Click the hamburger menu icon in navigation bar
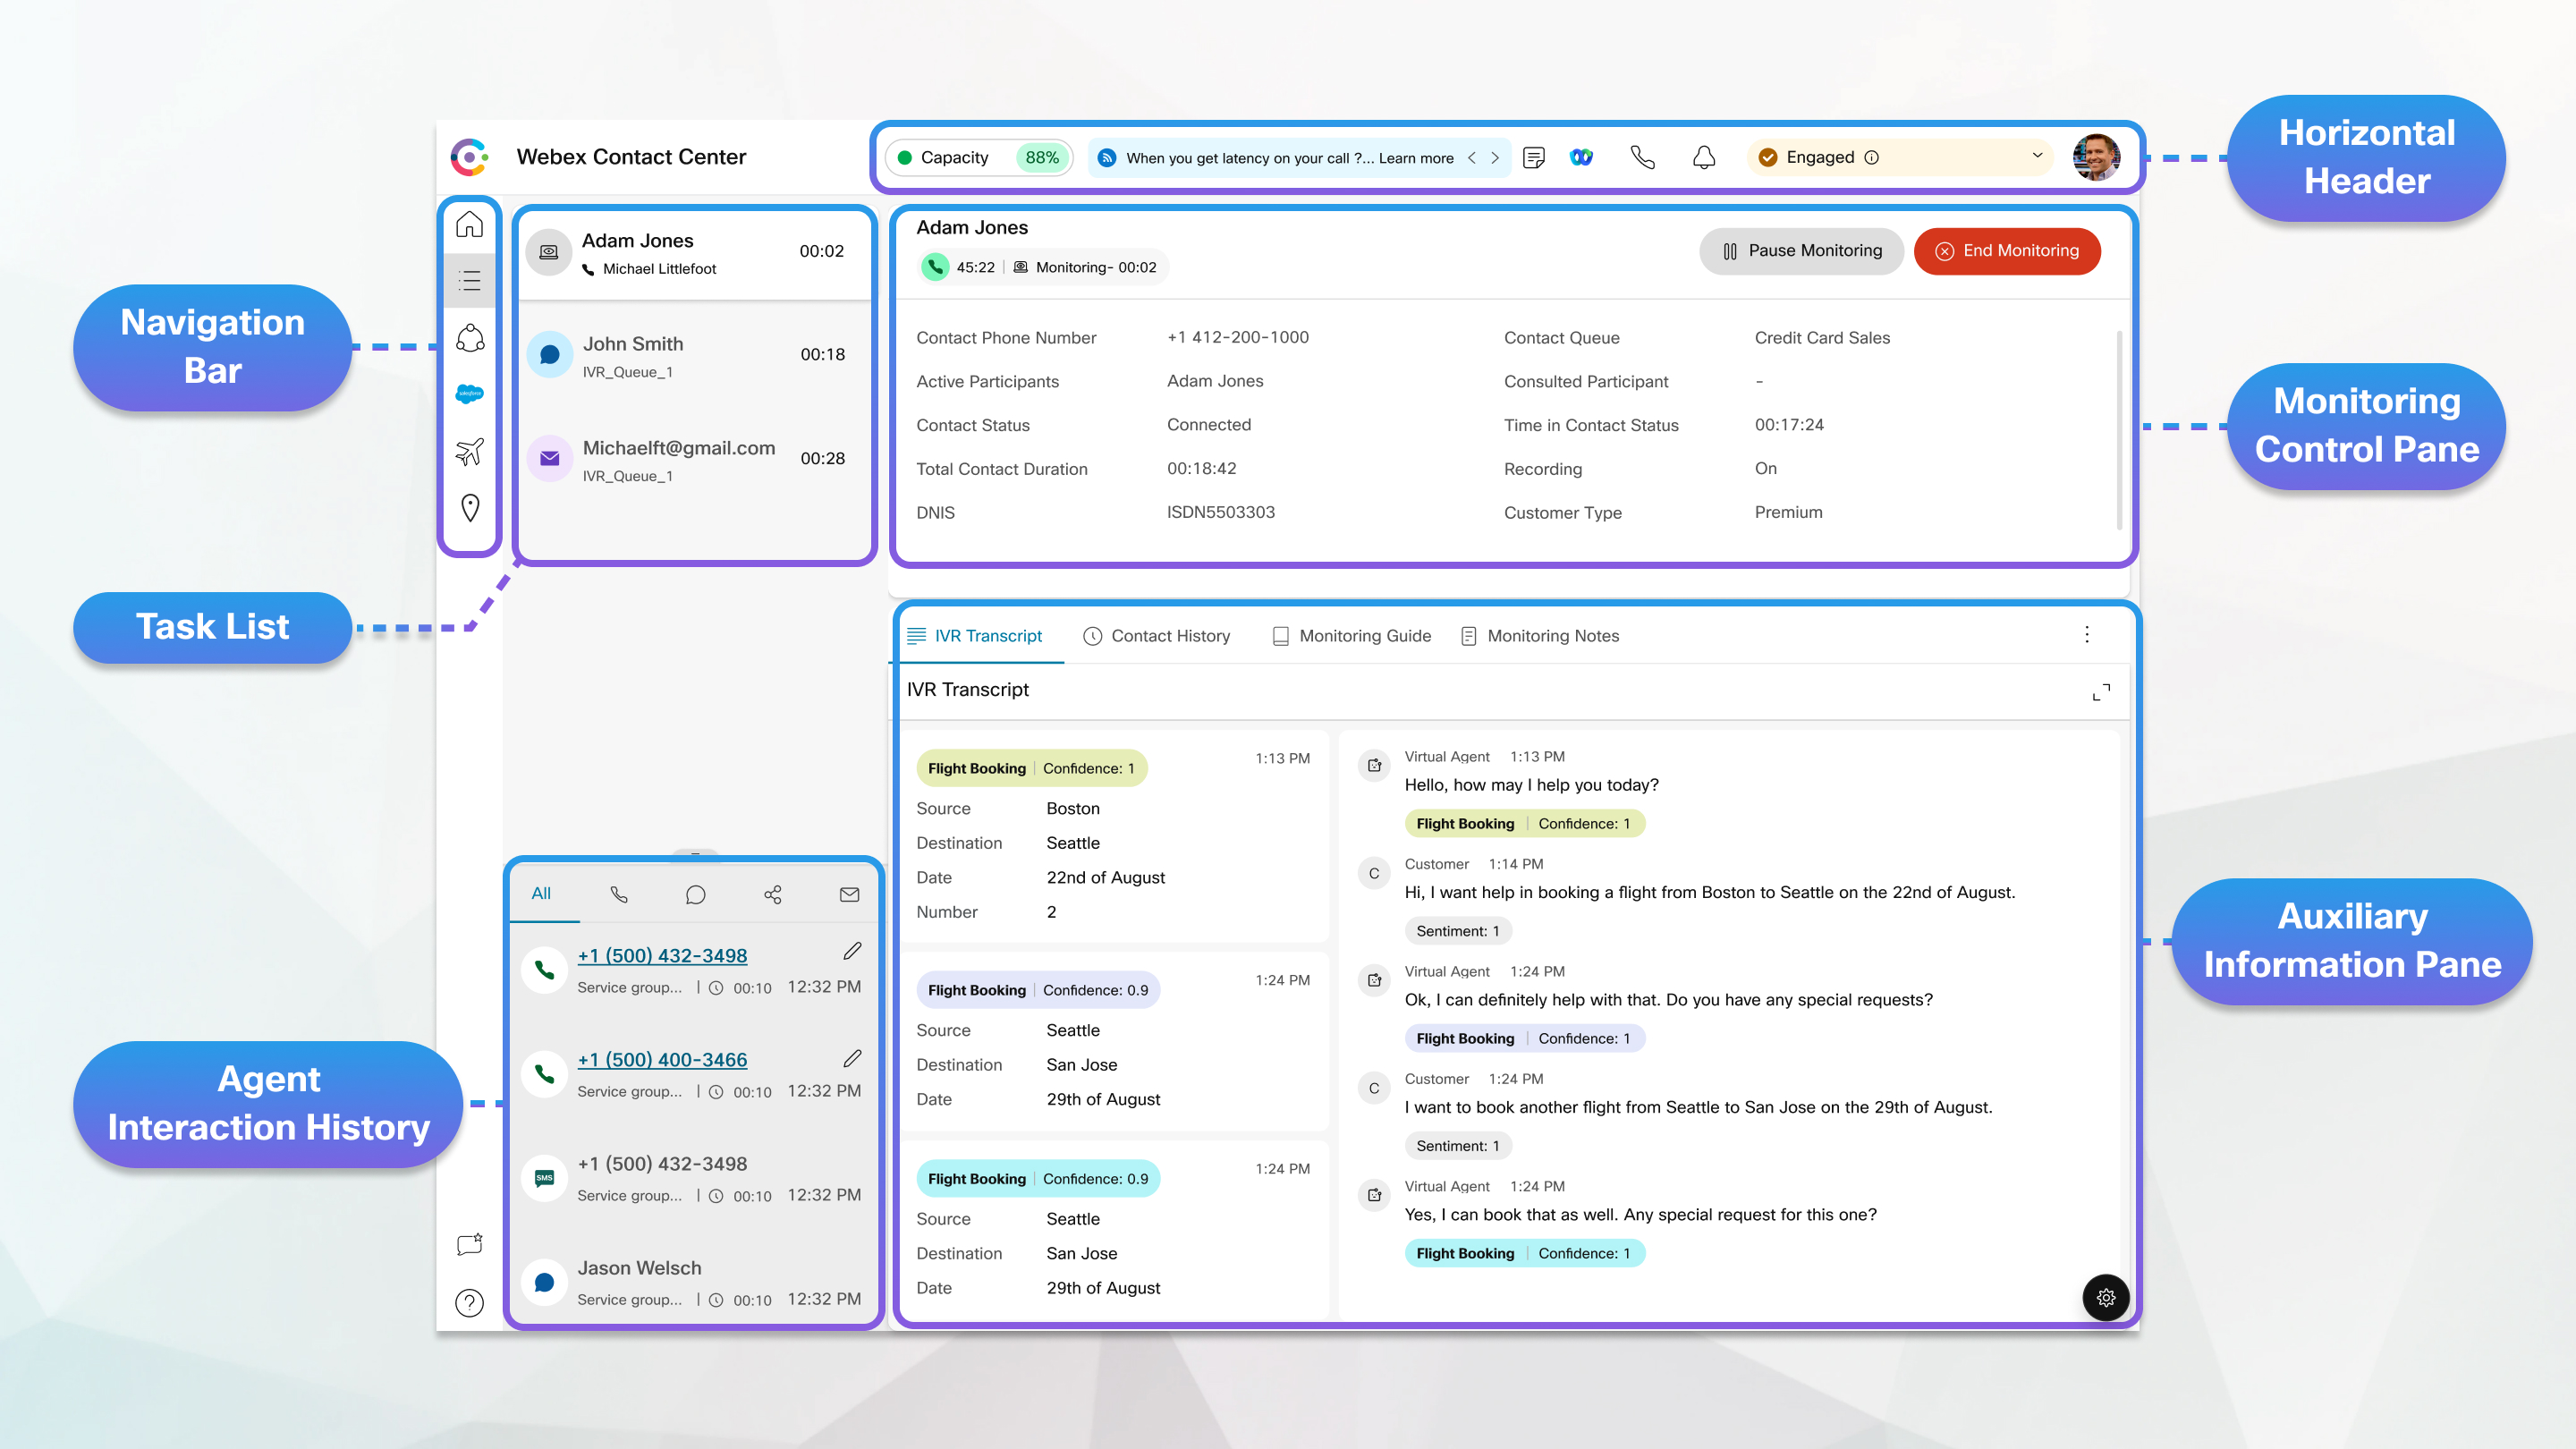2576x1449 pixels. 469,278
